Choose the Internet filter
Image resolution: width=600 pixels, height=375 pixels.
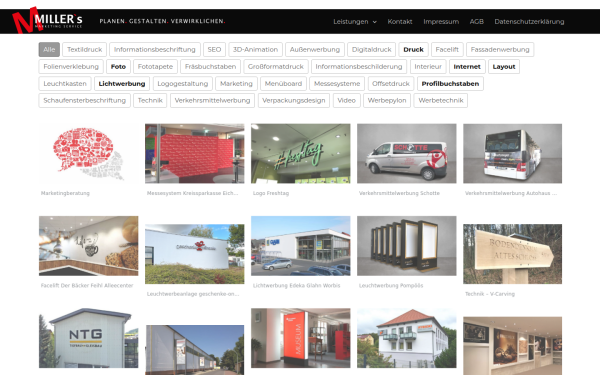pos(467,67)
